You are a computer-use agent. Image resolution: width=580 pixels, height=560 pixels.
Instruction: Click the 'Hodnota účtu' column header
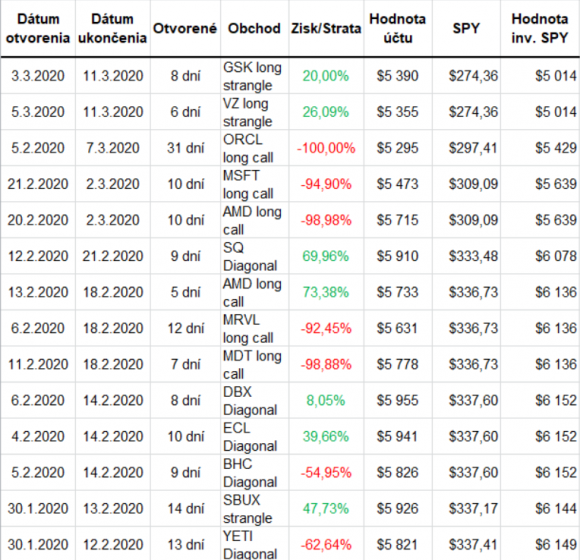point(398,28)
